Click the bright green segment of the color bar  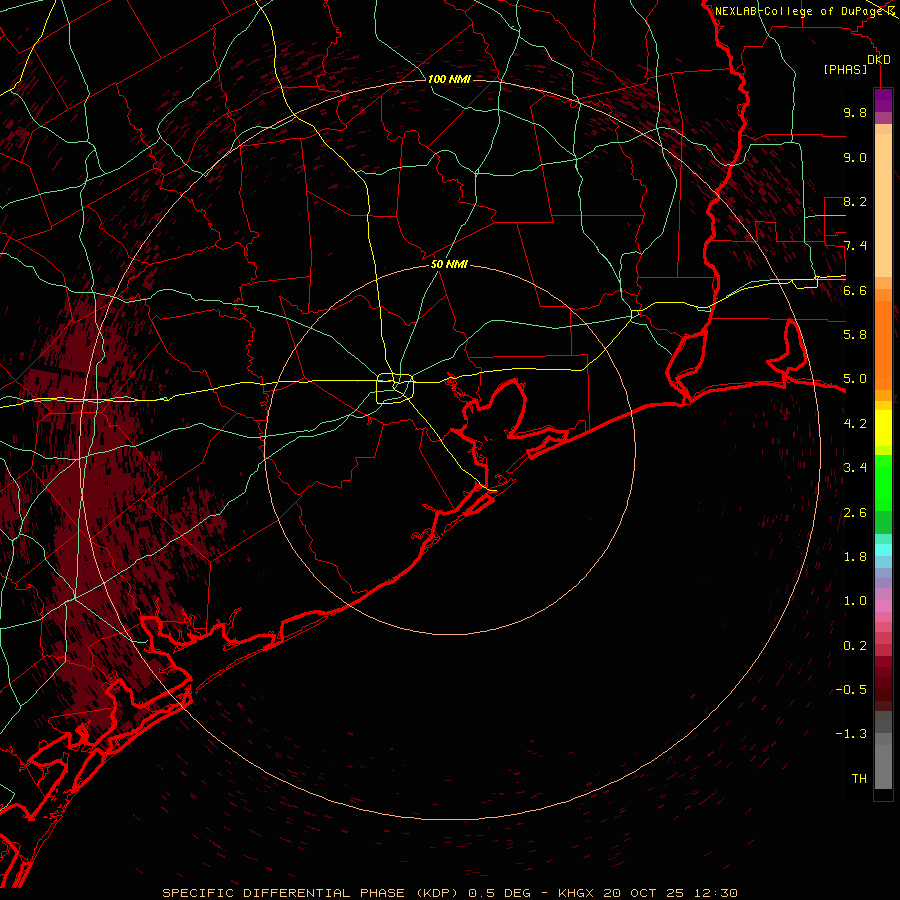pyautogui.click(x=883, y=482)
